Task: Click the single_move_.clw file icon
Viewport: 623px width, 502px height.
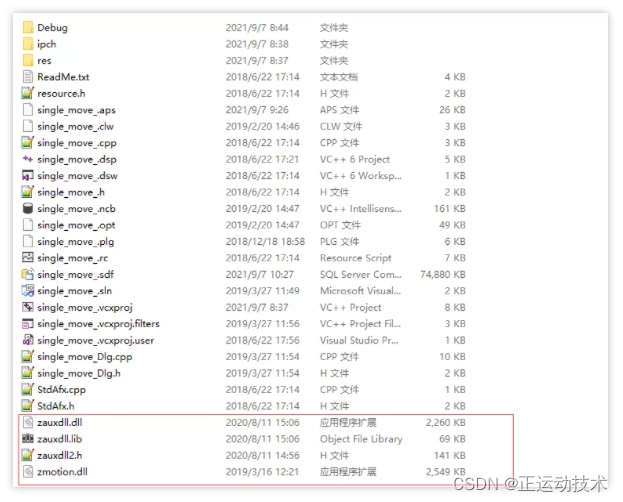Action: [x=28, y=126]
